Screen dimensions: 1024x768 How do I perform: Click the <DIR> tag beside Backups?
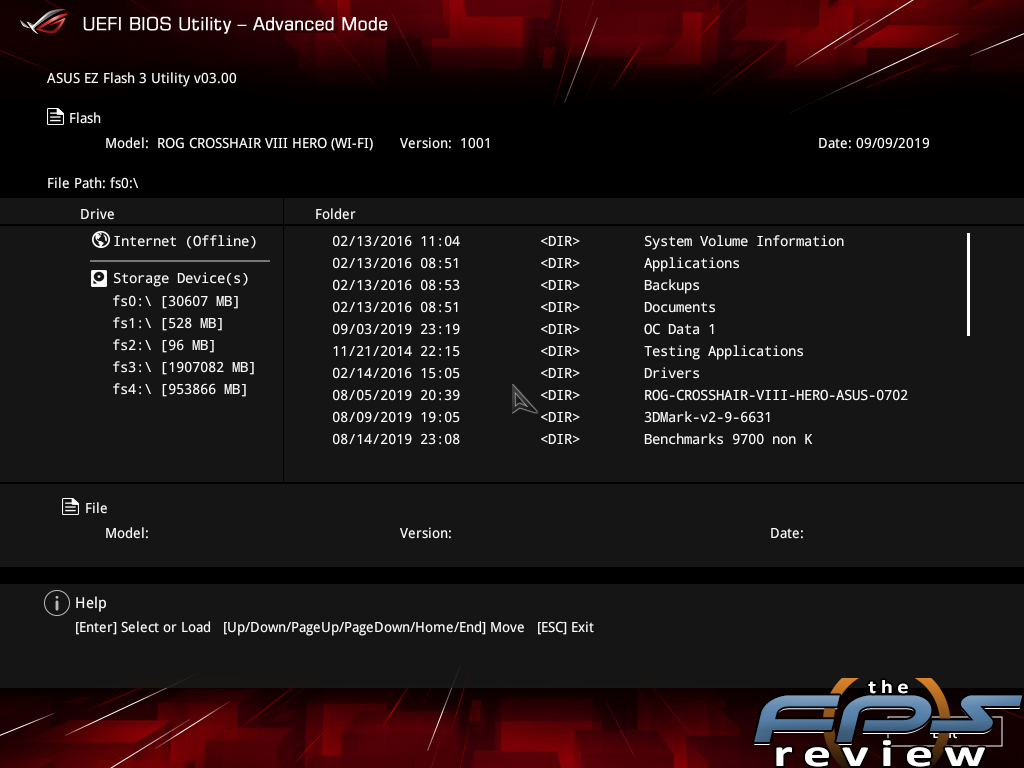pyautogui.click(x=560, y=285)
